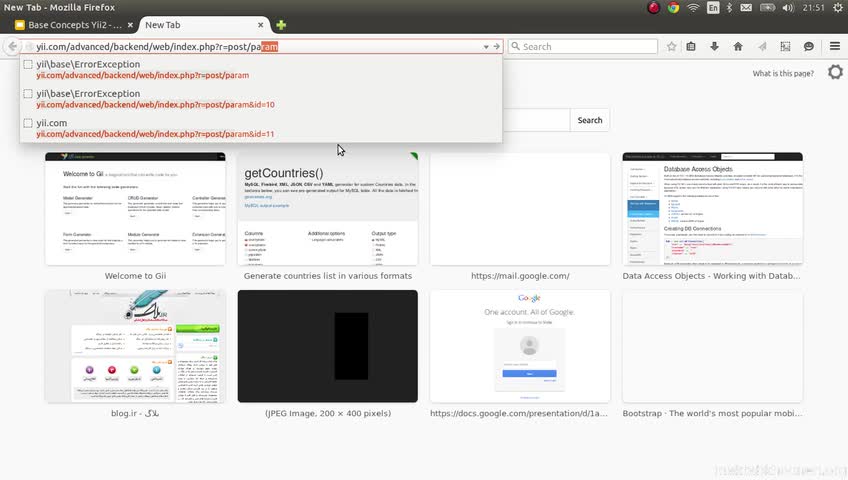The image size is (848, 480).
Task: Click Chrome icon in system tray
Action: [673, 8]
